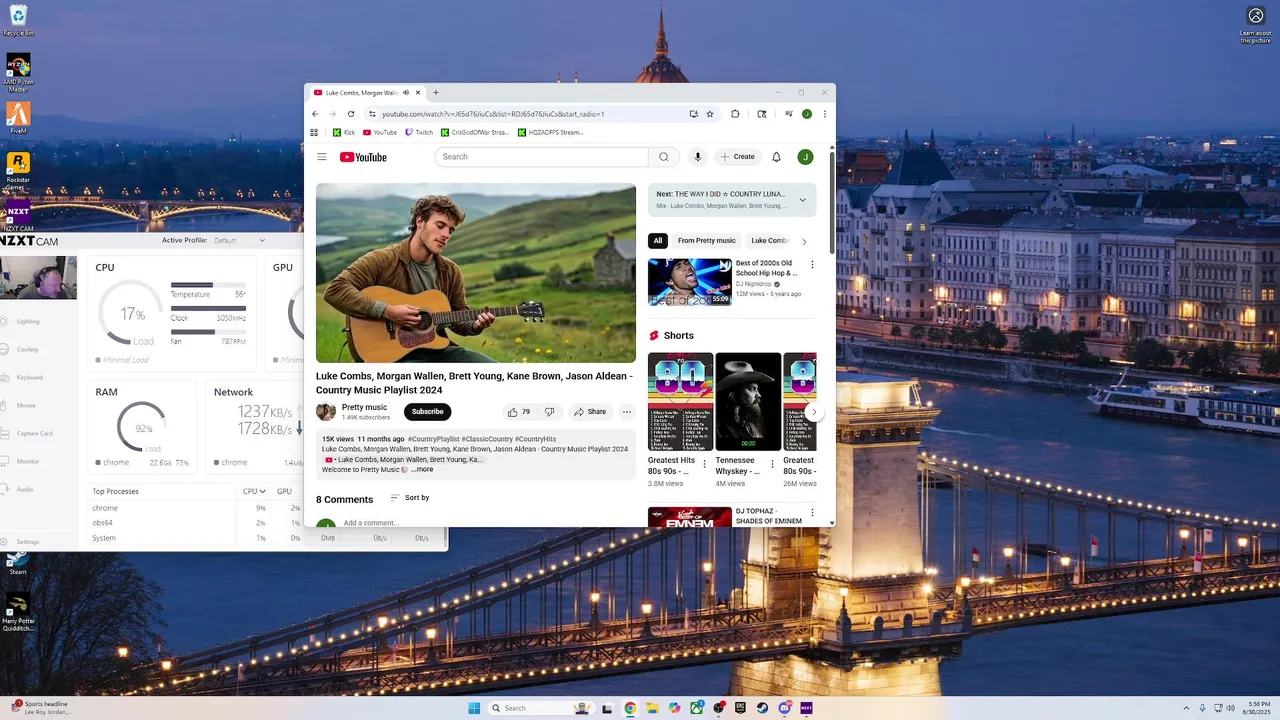Image resolution: width=1280 pixels, height=720 pixels.
Task: Click the #CountryPlaylist hashtag
Action: (x=434, y=439)
